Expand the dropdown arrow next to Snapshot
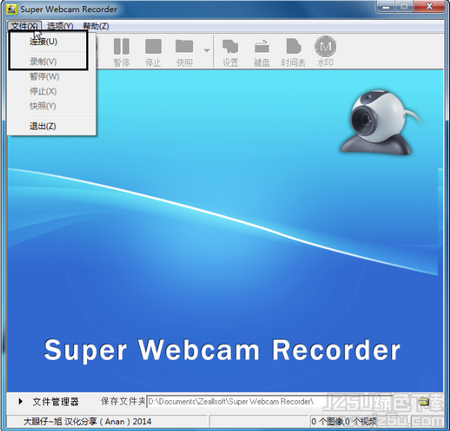 pos(207,50)
